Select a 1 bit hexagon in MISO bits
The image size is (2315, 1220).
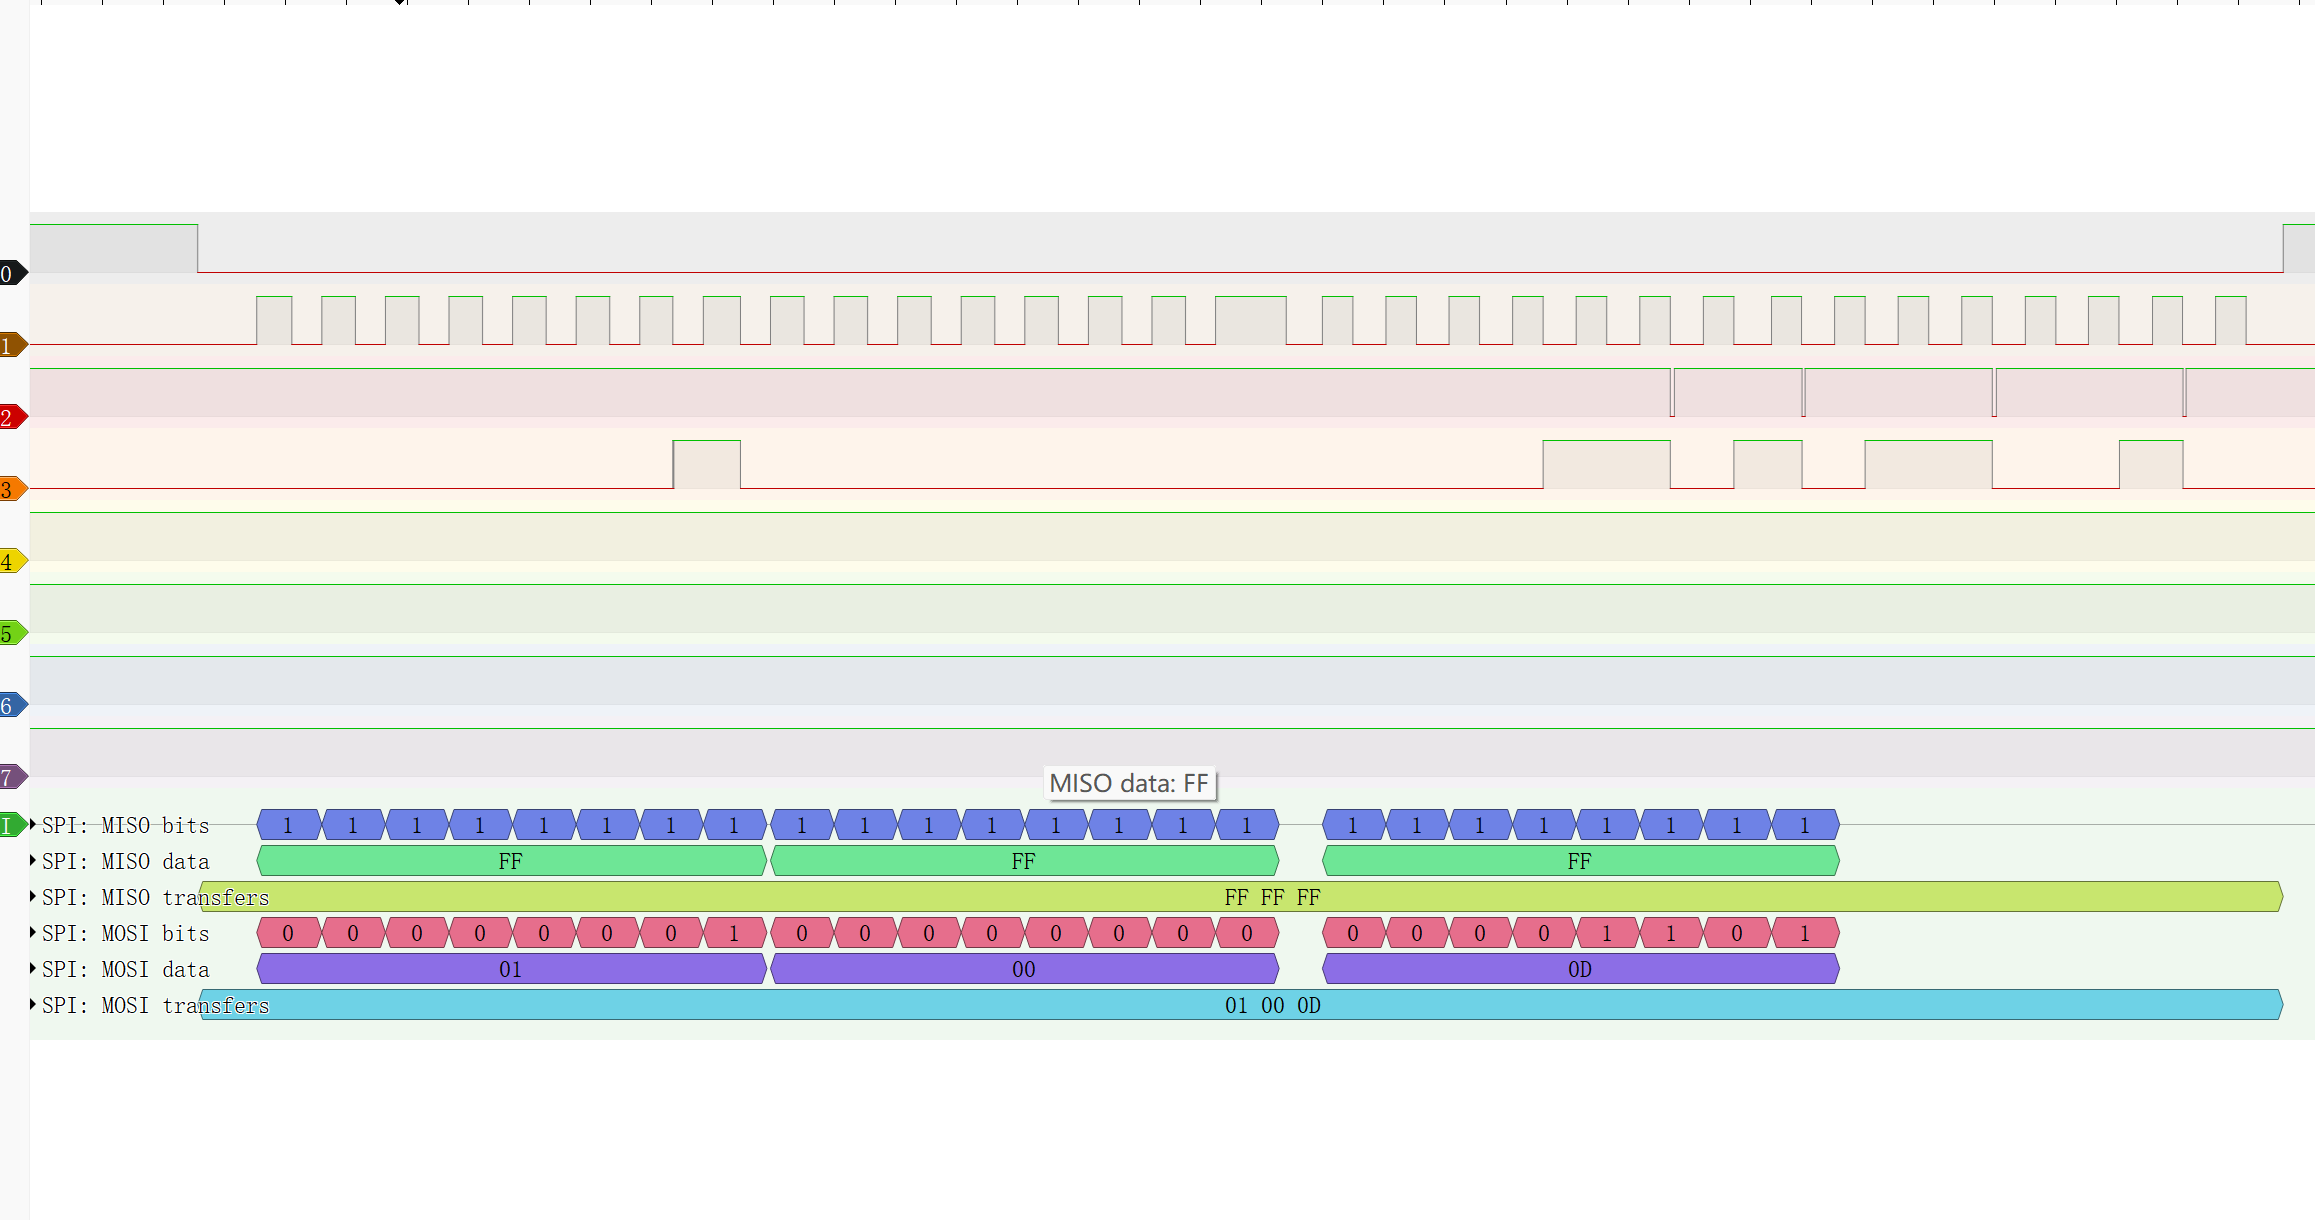pos(287,825)
